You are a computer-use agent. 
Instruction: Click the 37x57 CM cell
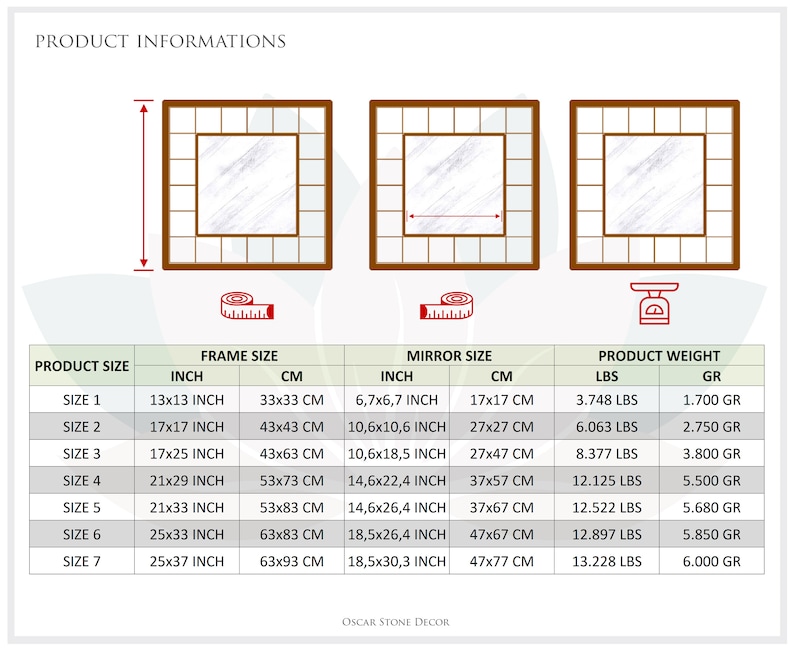(x=502, y=480)
